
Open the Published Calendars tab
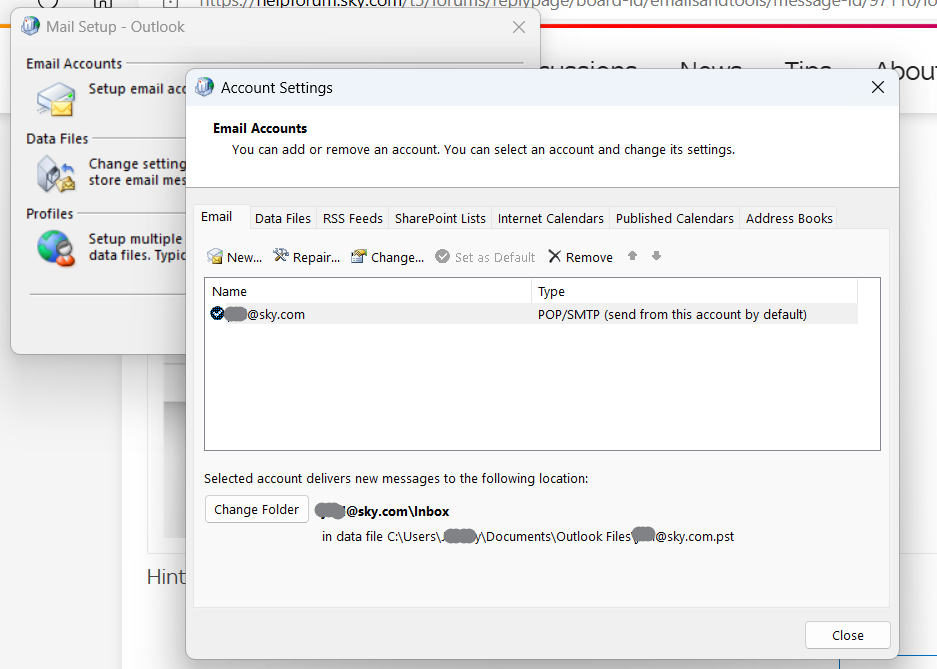coord(675,218)
